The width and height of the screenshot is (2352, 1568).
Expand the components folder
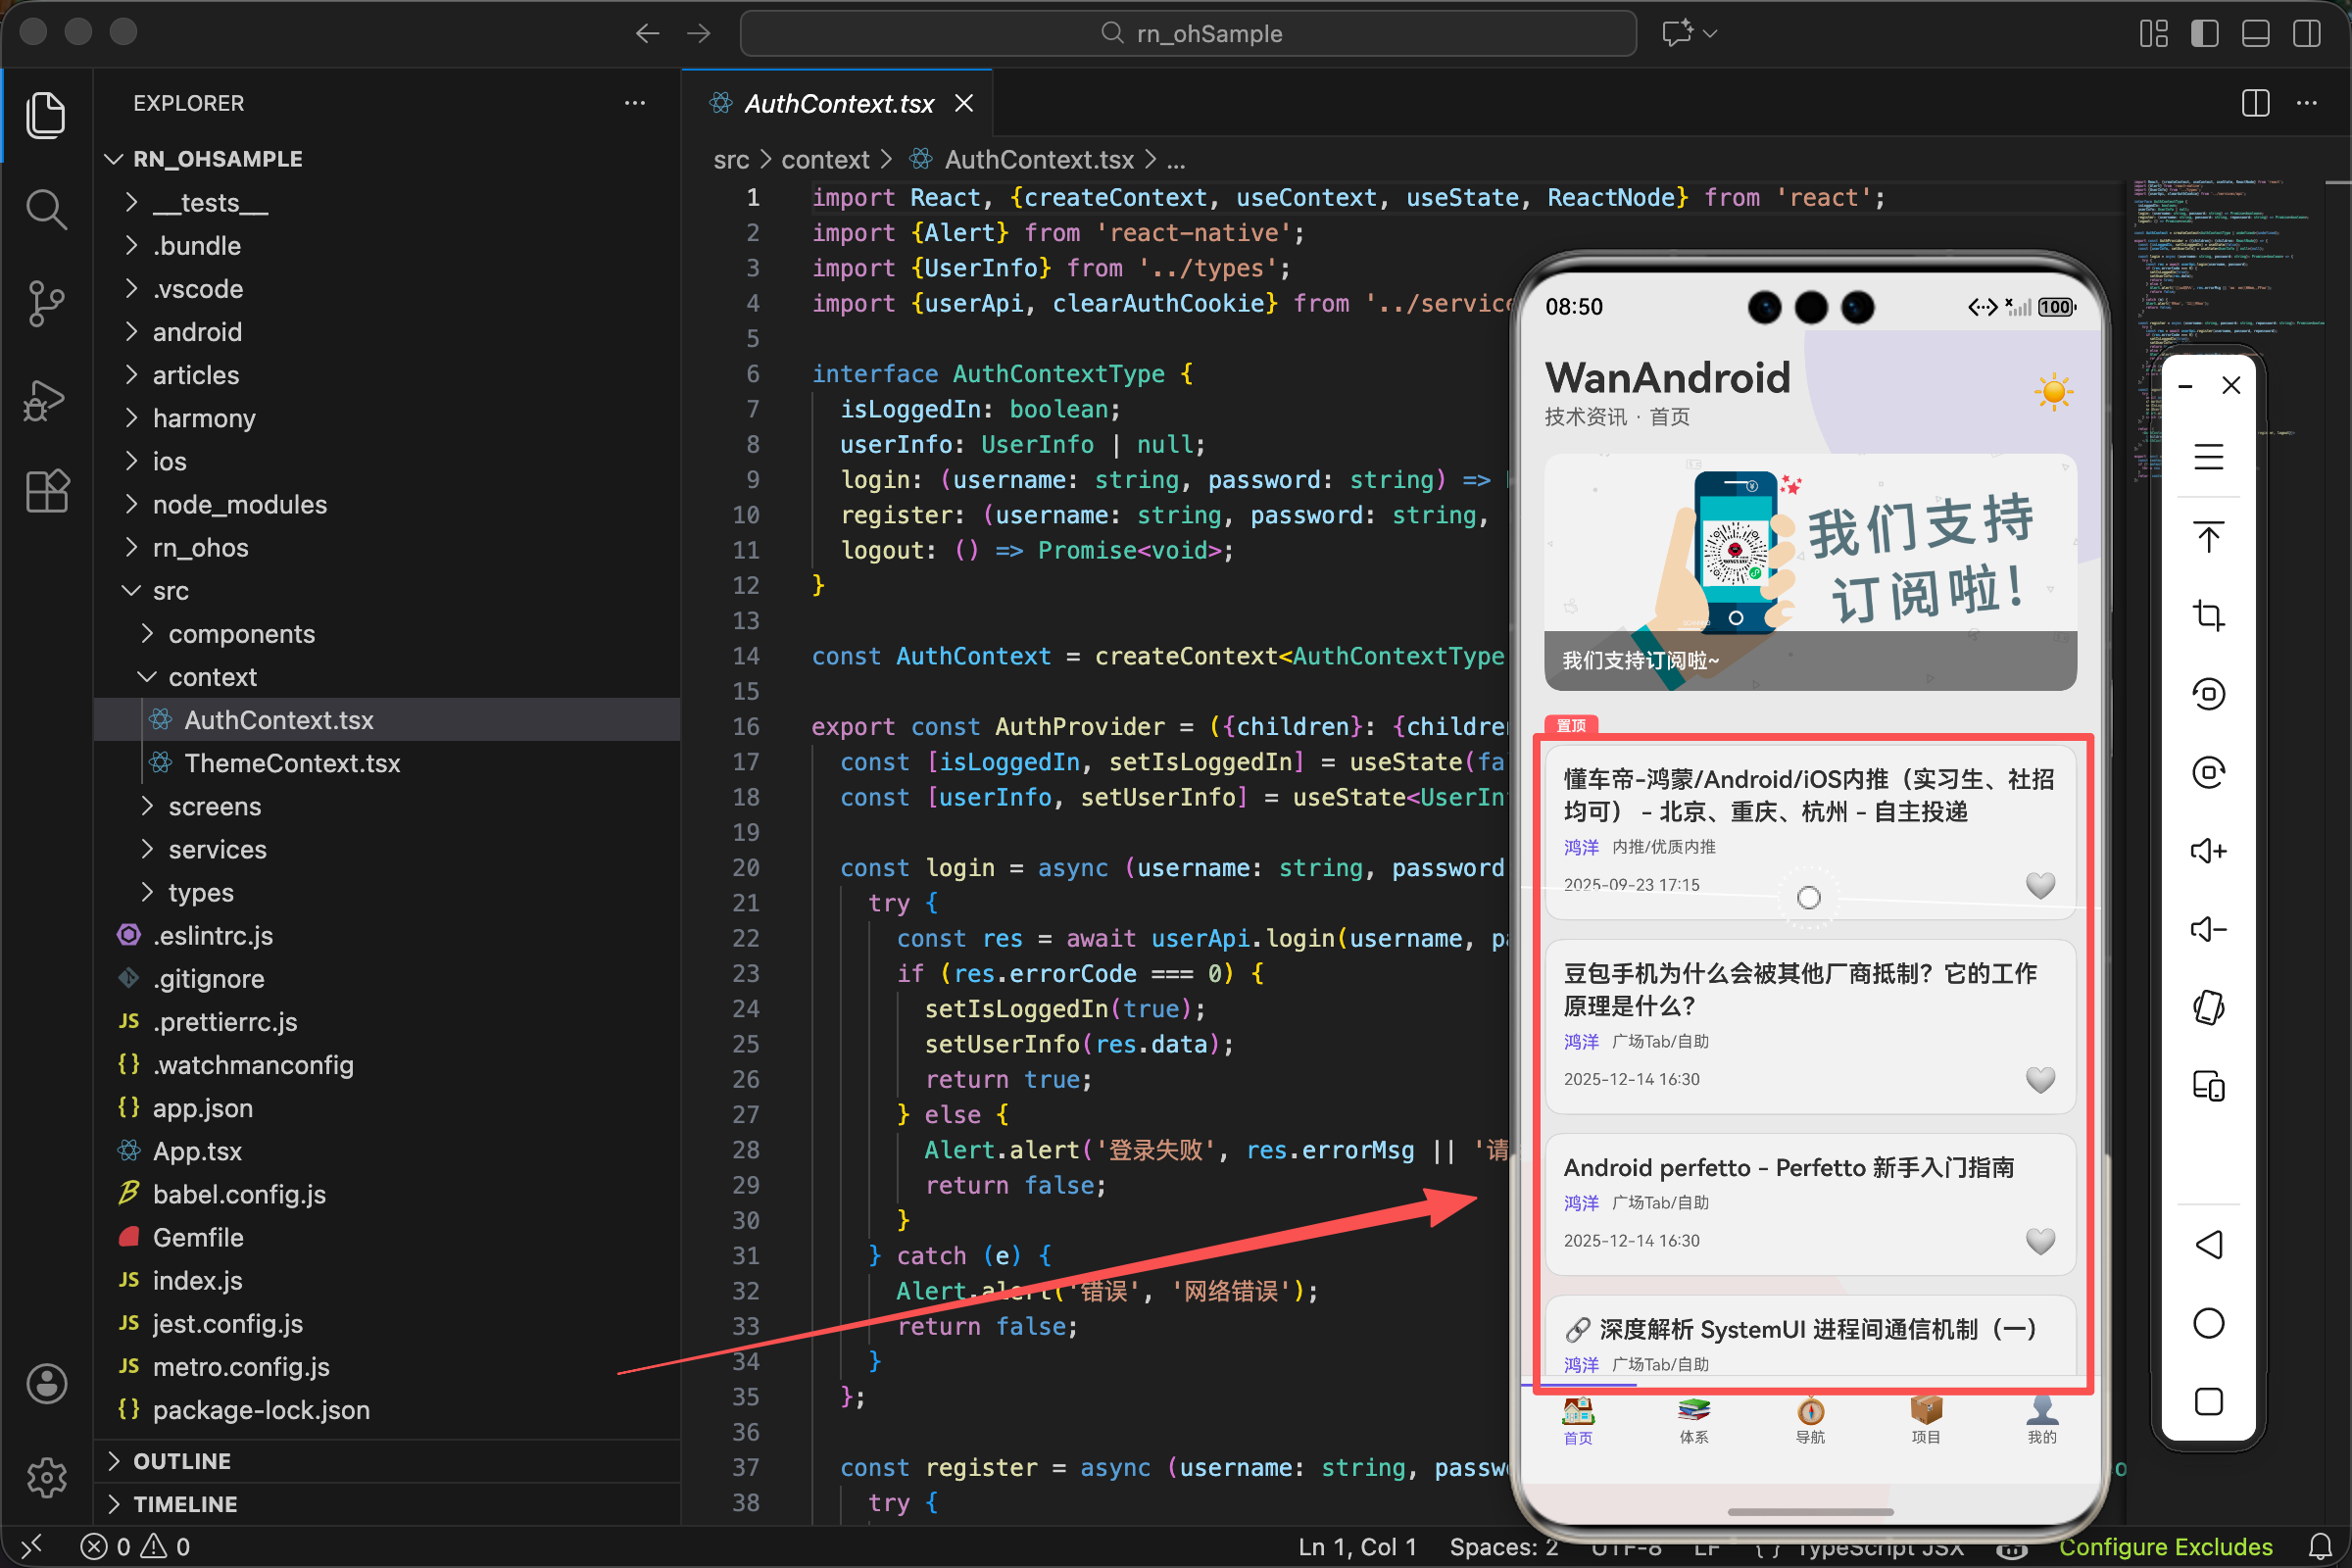click(241, 634)
